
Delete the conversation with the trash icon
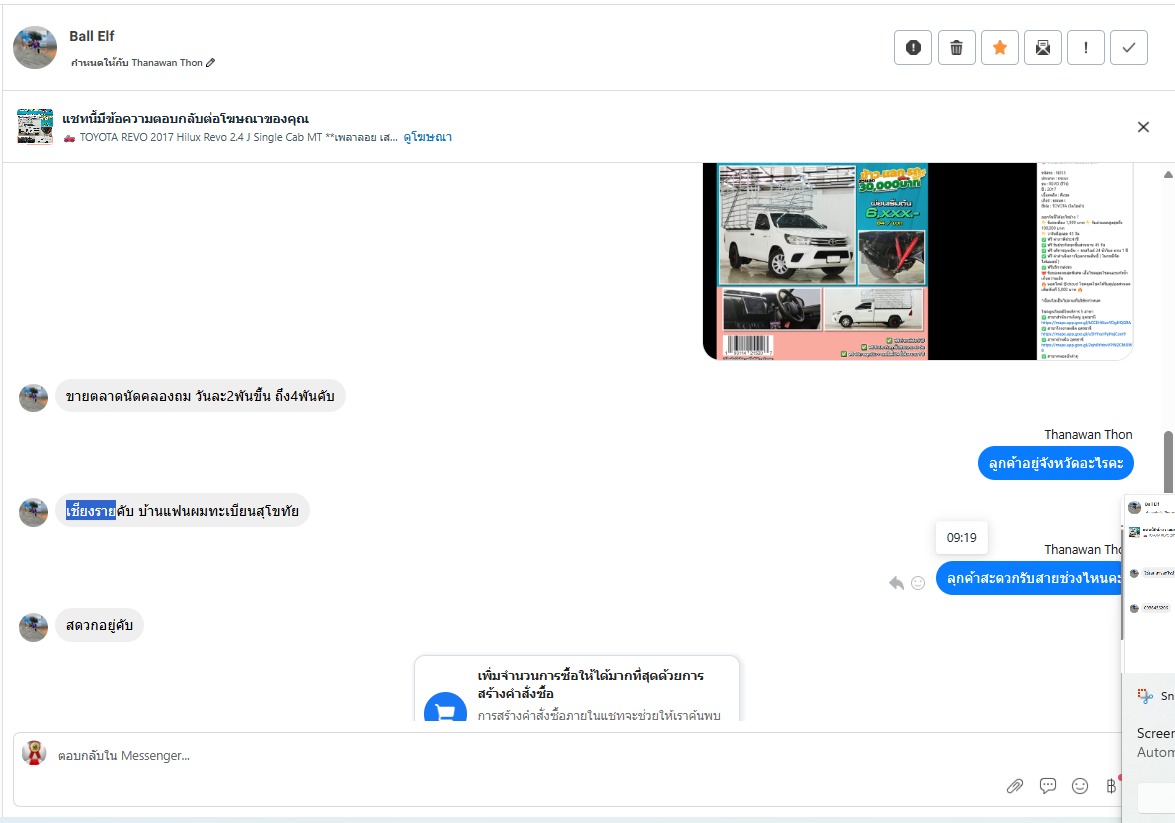click(956, 48)
